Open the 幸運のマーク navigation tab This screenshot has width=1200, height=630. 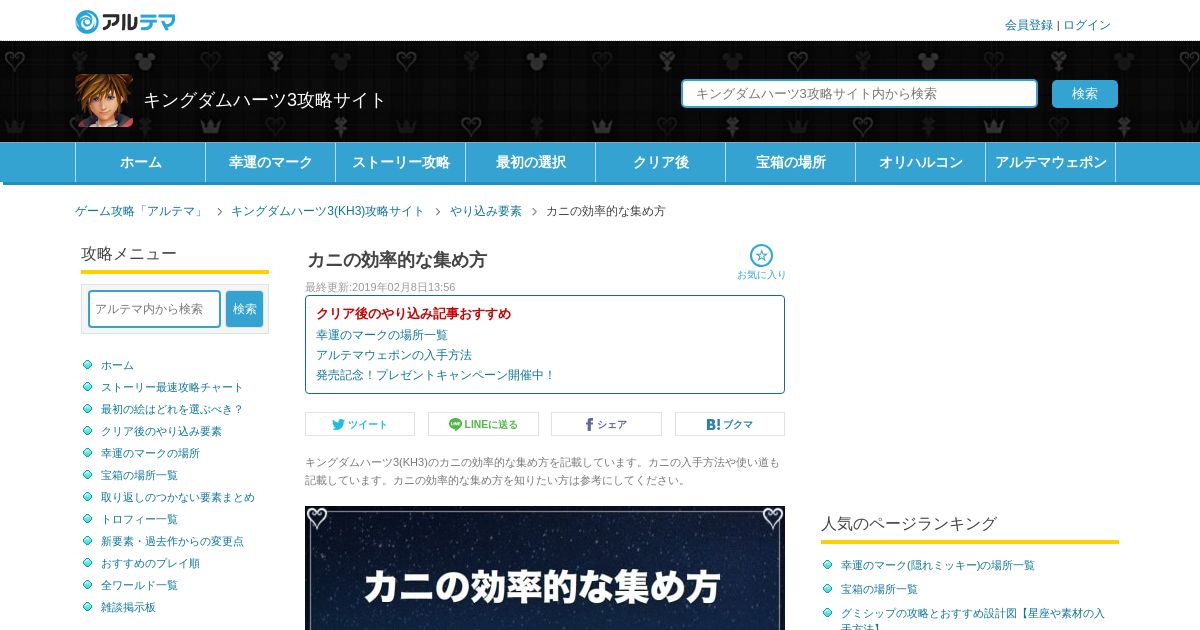(x=271, y=162)
